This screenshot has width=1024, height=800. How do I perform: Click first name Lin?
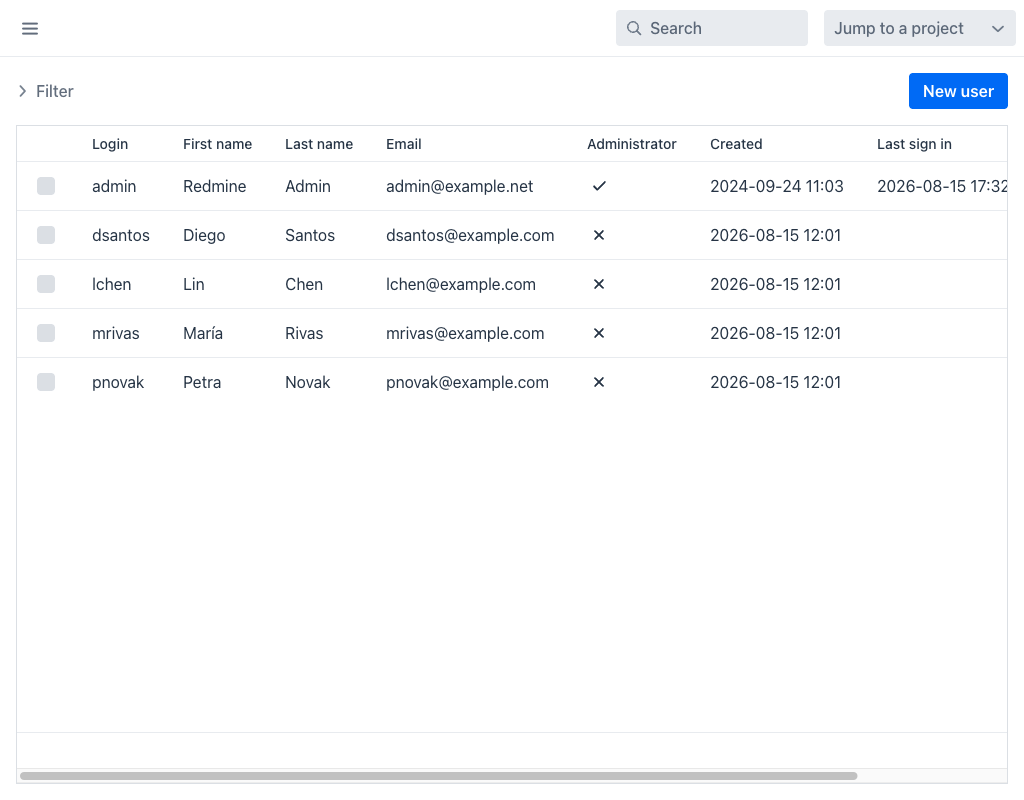point(193,284)
